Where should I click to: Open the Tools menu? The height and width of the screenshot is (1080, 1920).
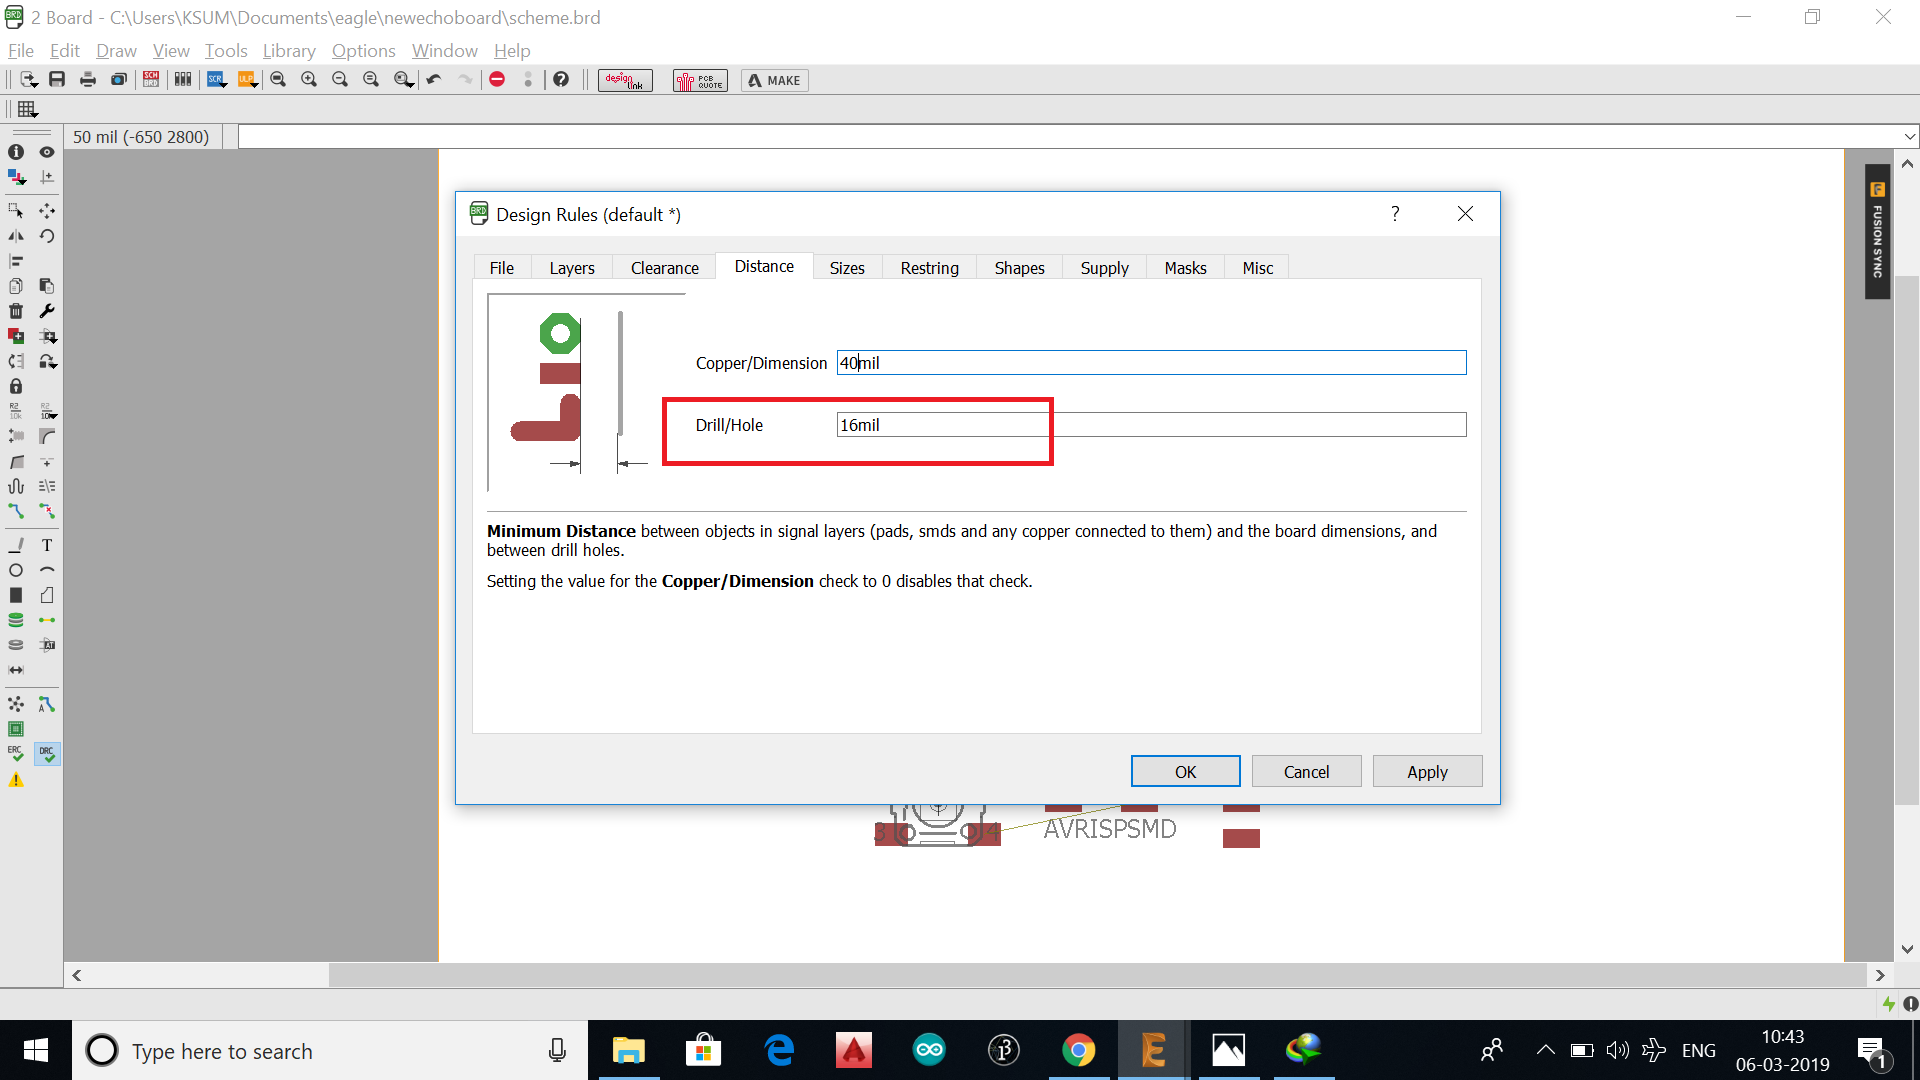point(226,51)
